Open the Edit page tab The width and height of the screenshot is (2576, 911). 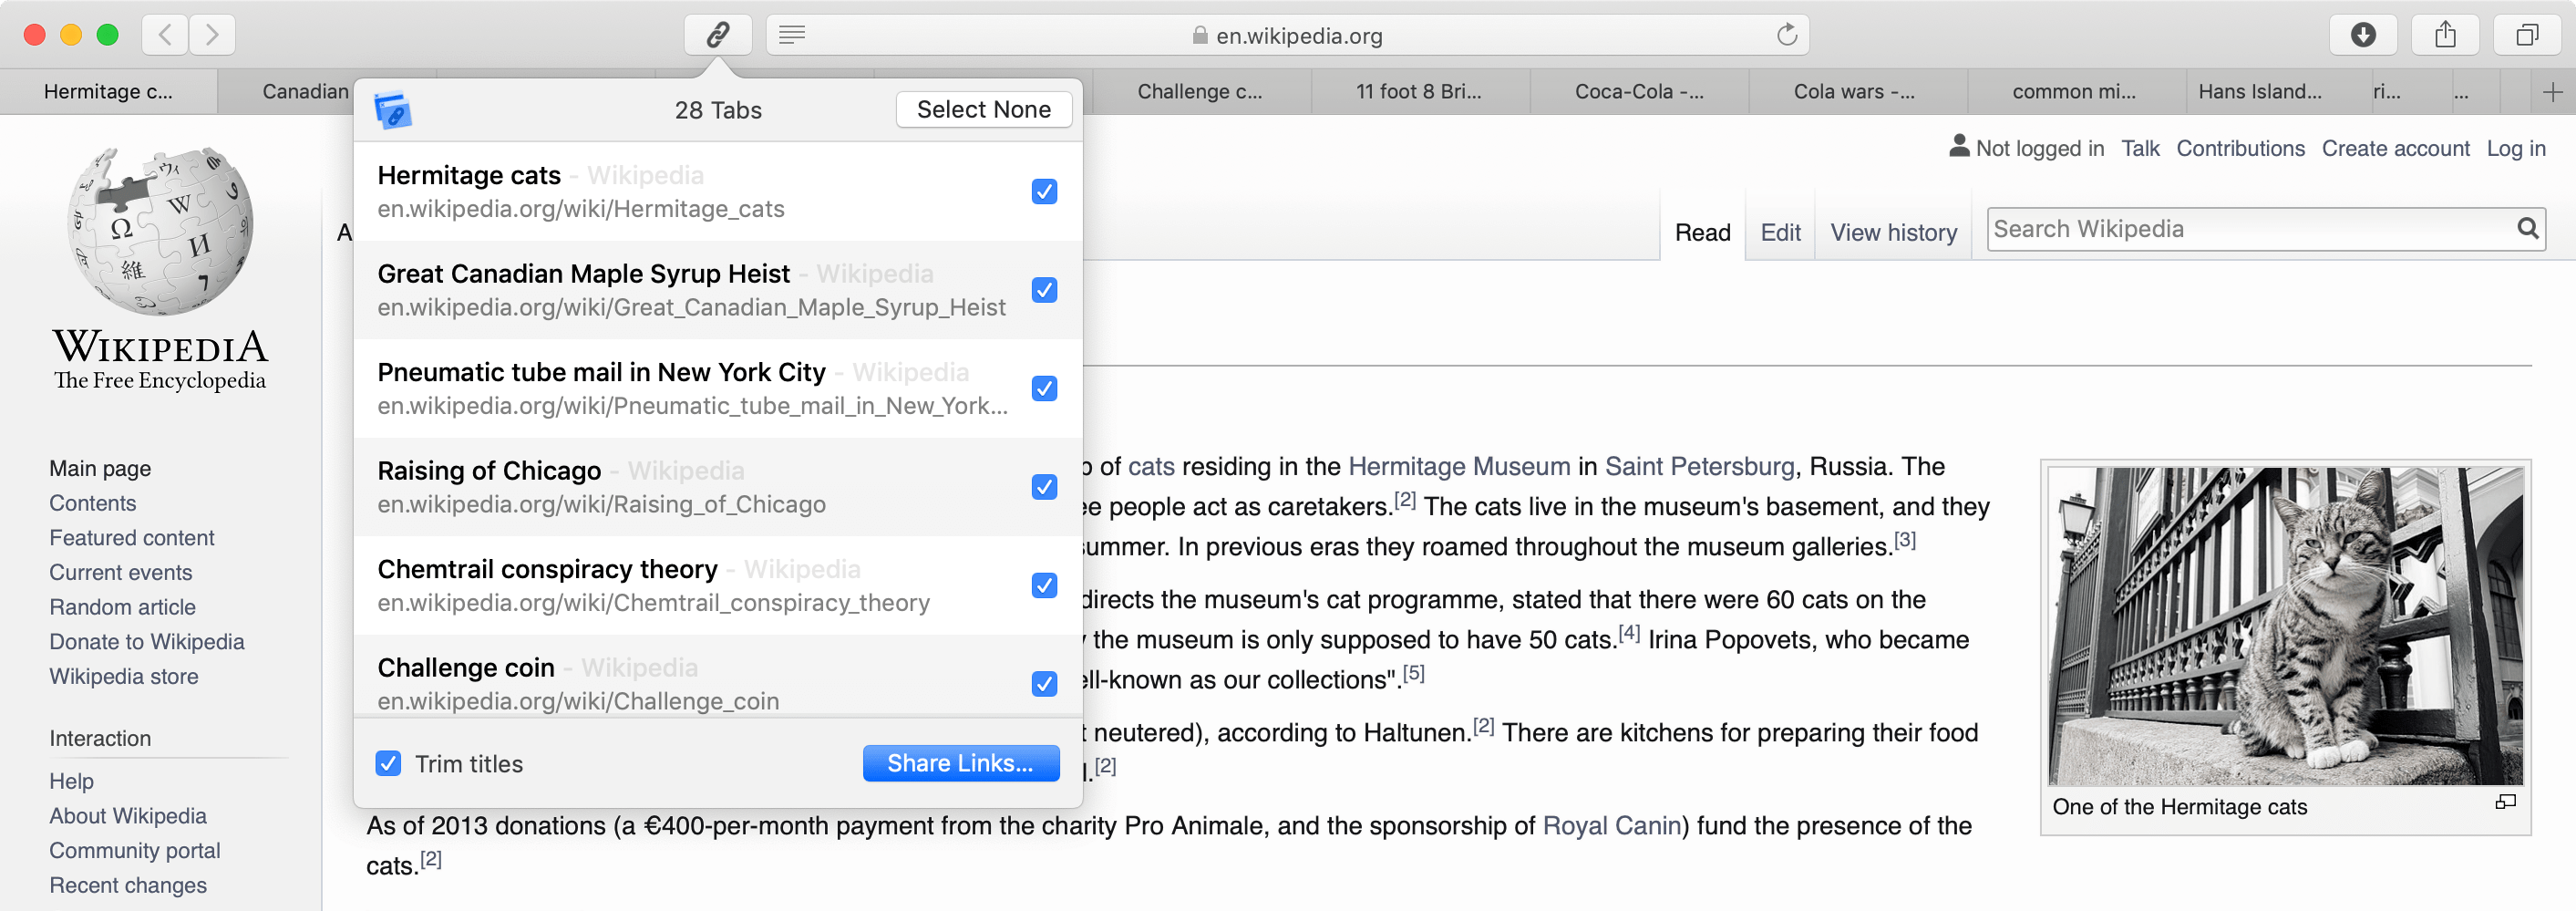[x=1780, y=233]
